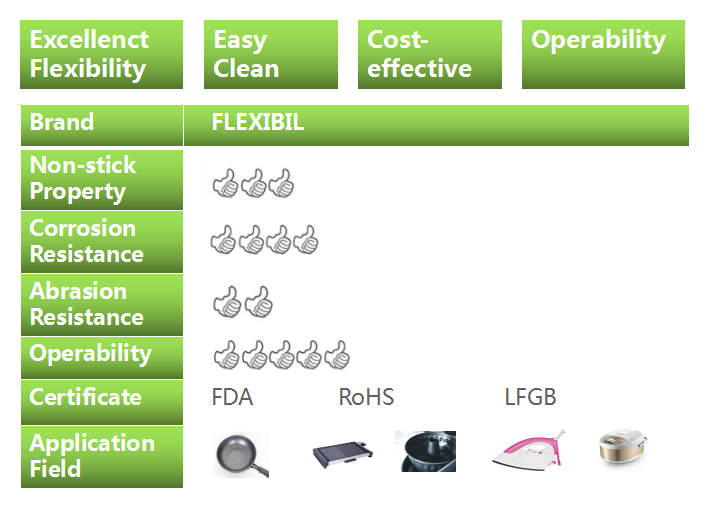
Task: Click the Certificate row header
Action: [102, 402]
